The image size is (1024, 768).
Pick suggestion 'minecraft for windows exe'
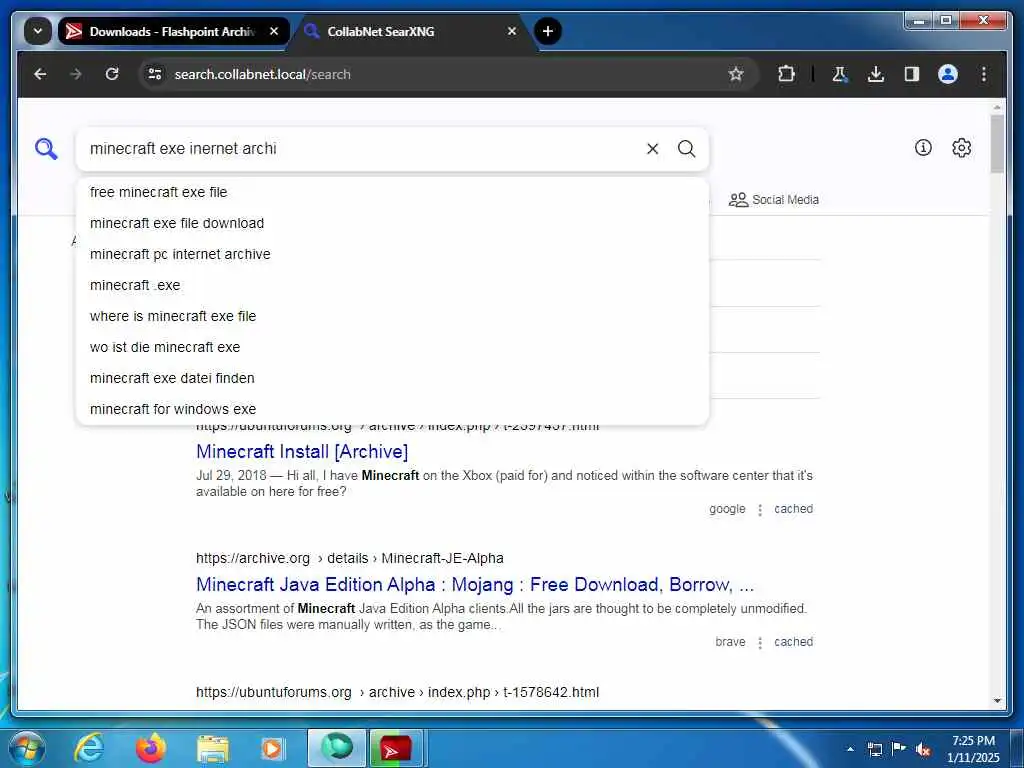pyautogui.click(x=392, y=409)
